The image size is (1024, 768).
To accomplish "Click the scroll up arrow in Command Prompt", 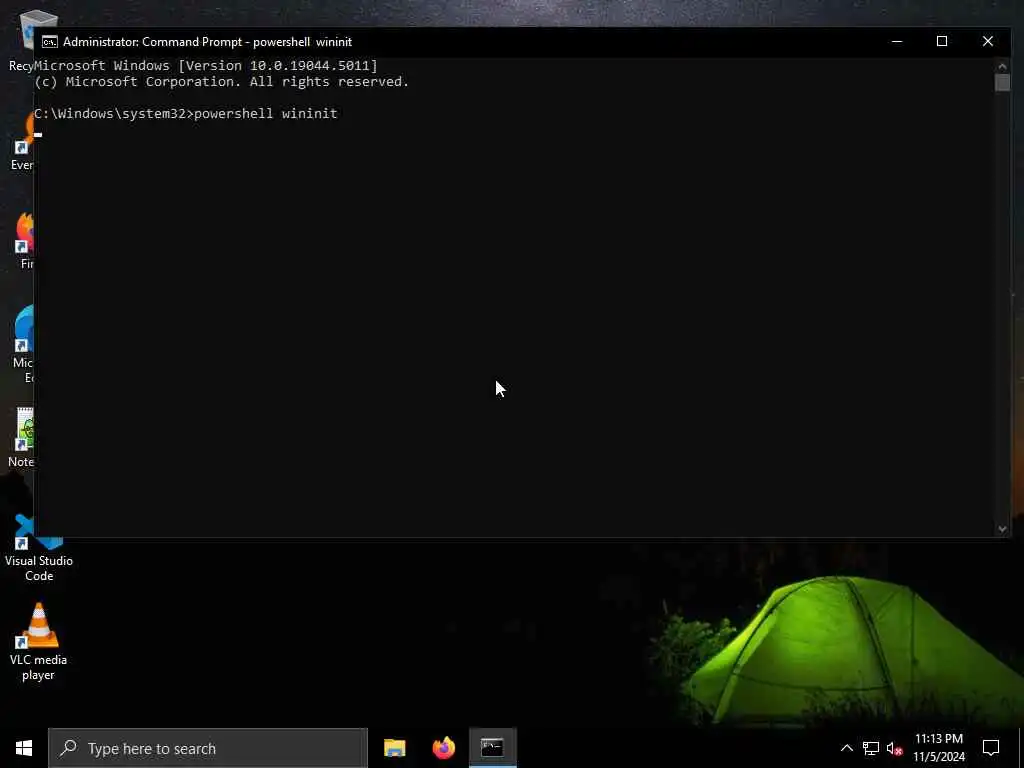I will tap(1002, 66).
